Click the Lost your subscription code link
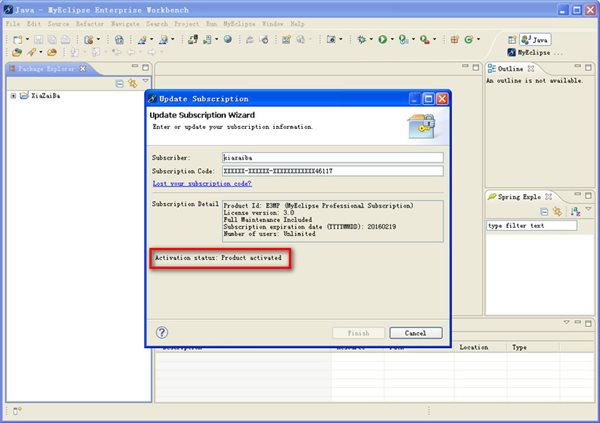The height and width of the screenshot is (423, 600). pyautogui.click(x=202, y=184)
